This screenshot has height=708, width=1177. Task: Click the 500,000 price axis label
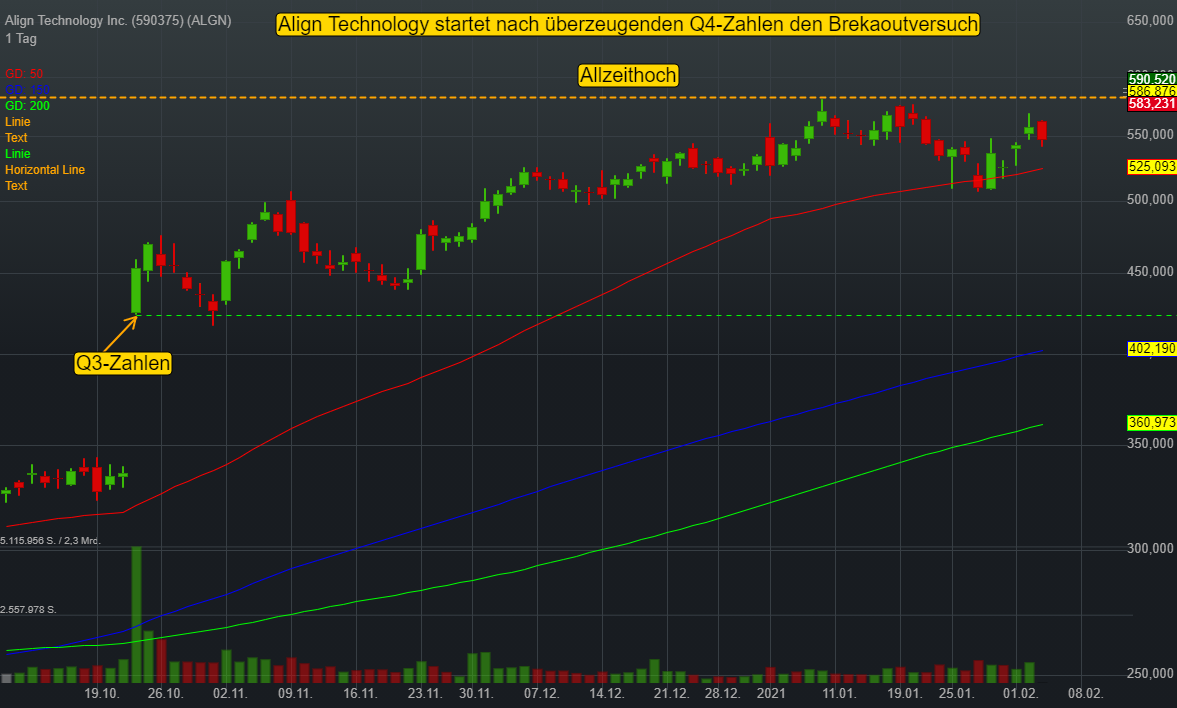click(x=1150, y=200)
